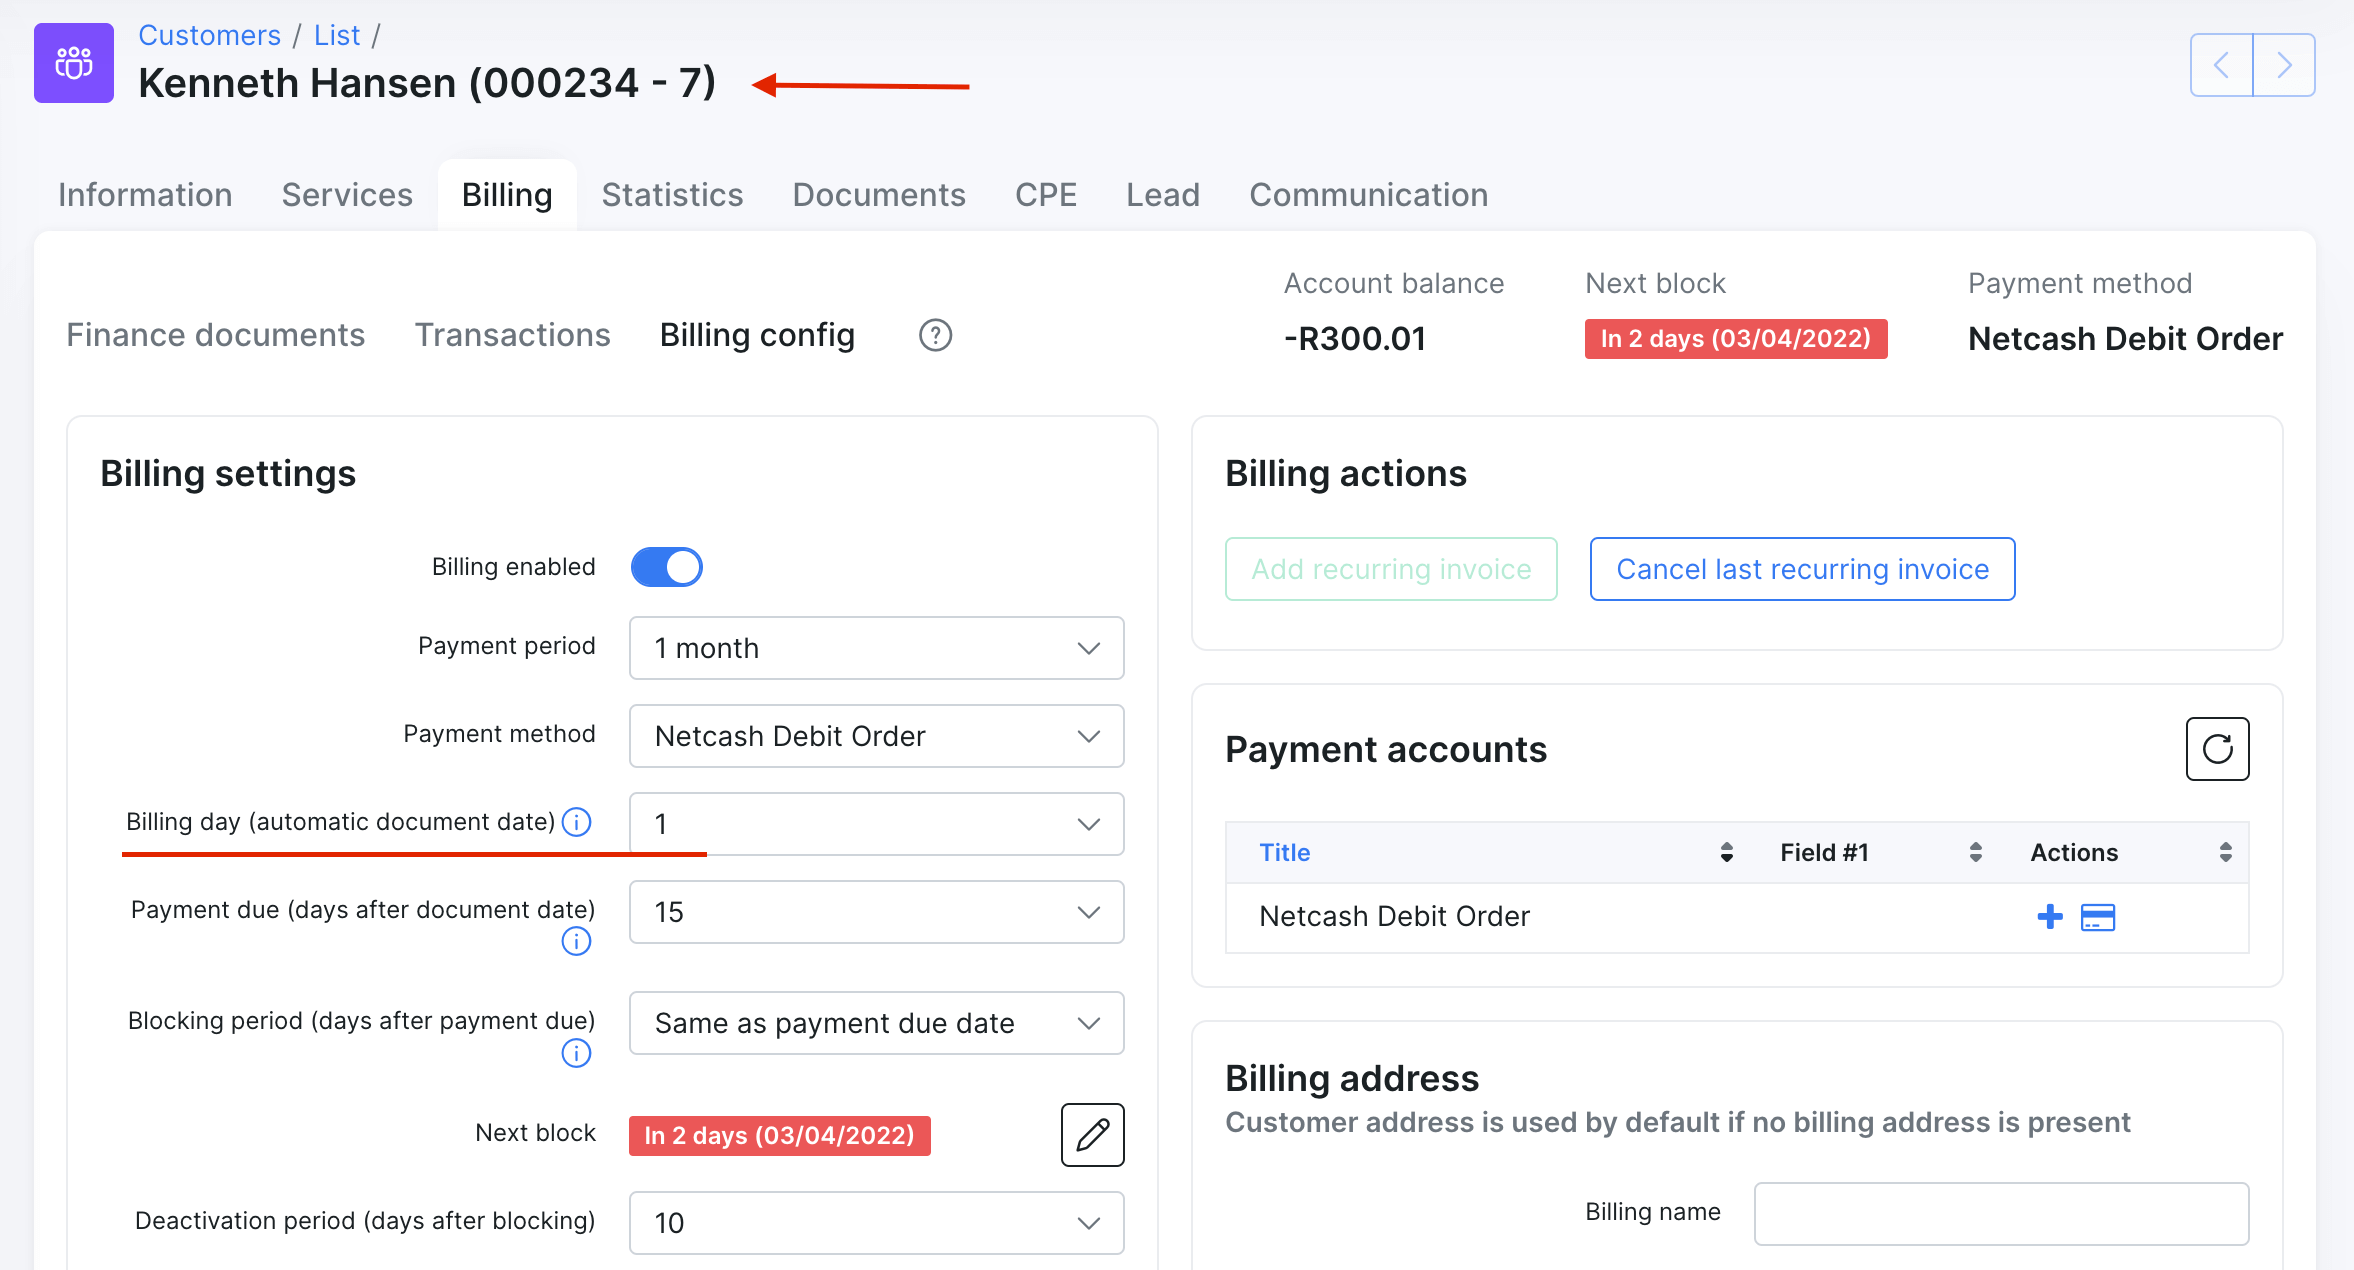Image resolution: width=2354 pixels, height=1270 pixels.
Task: Open the Transactions sub-tab
Action: 512,335
